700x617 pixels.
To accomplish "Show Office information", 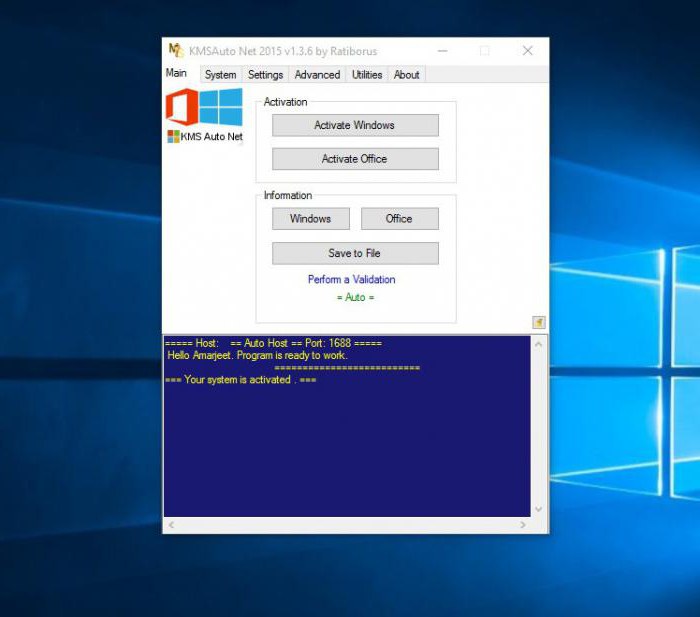I will point(400,219).
